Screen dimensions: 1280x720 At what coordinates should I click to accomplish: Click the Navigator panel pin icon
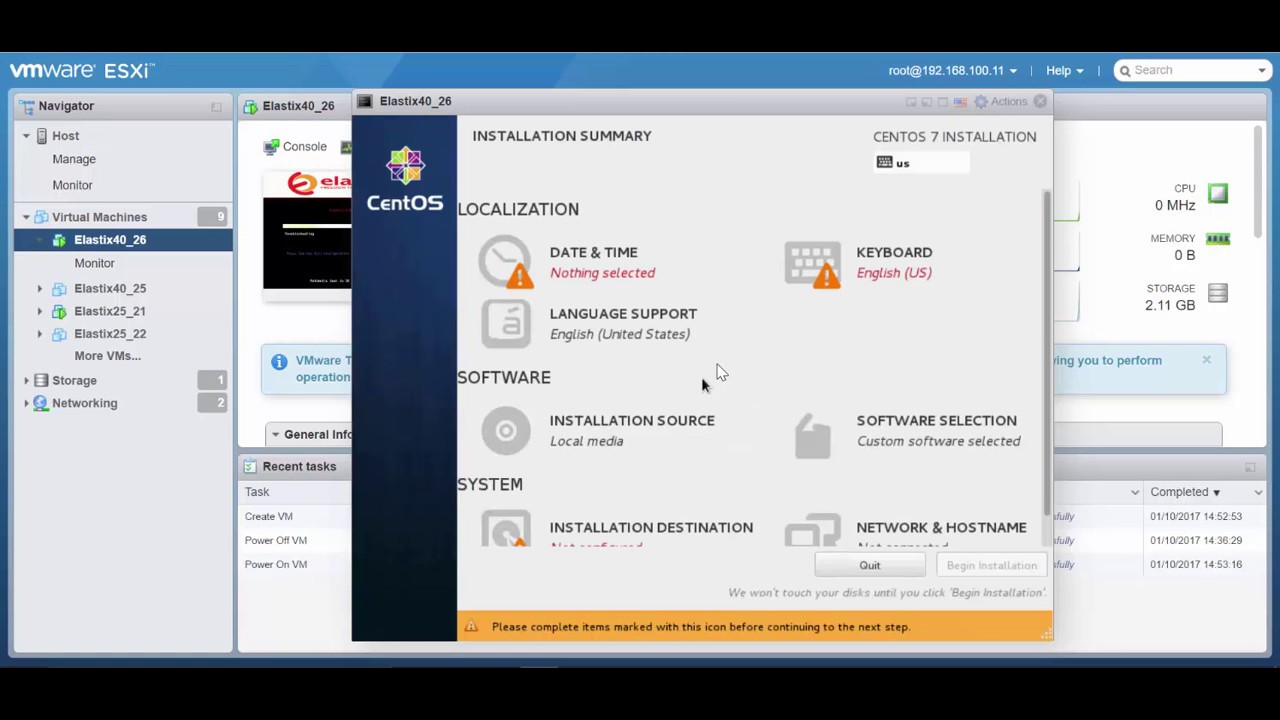coord(216,106)
